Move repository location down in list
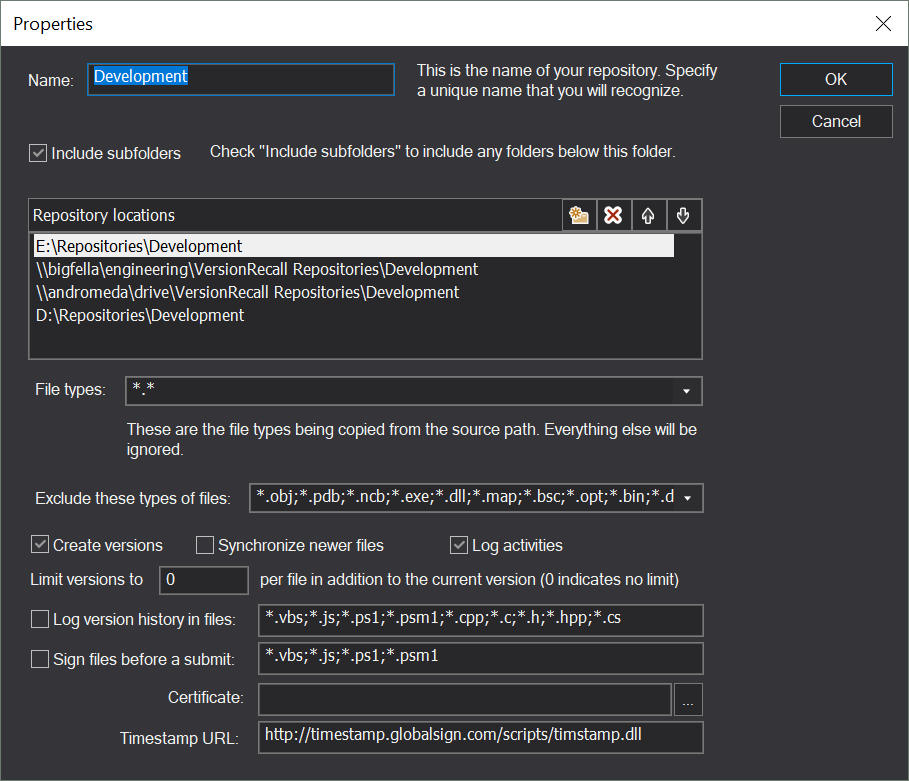The width and height of the screenshot is (909, 781). [x=683, y=215]
